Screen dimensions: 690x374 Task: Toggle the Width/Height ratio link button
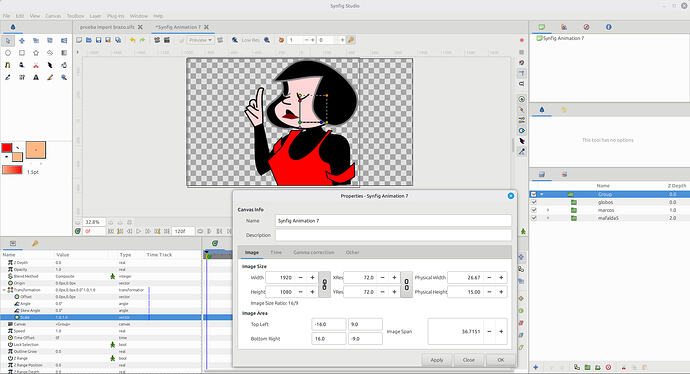(x=324, y=285)
